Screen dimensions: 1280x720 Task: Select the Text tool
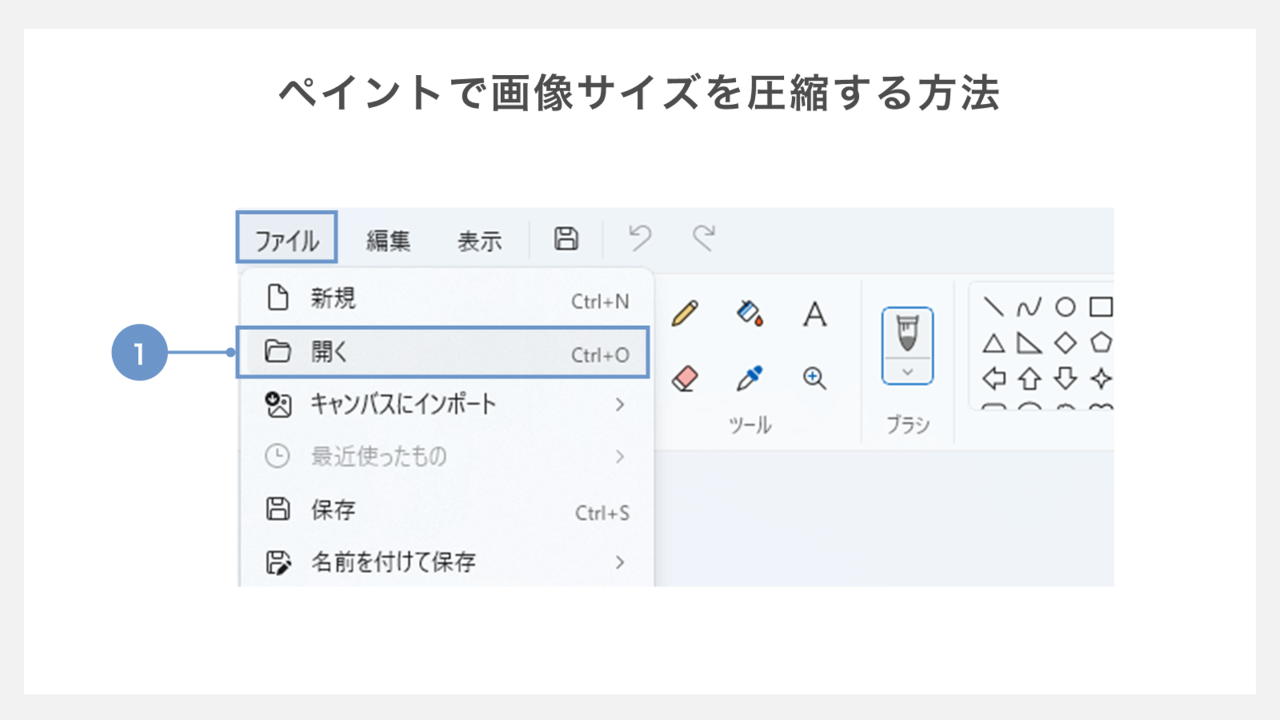(815, 314)
